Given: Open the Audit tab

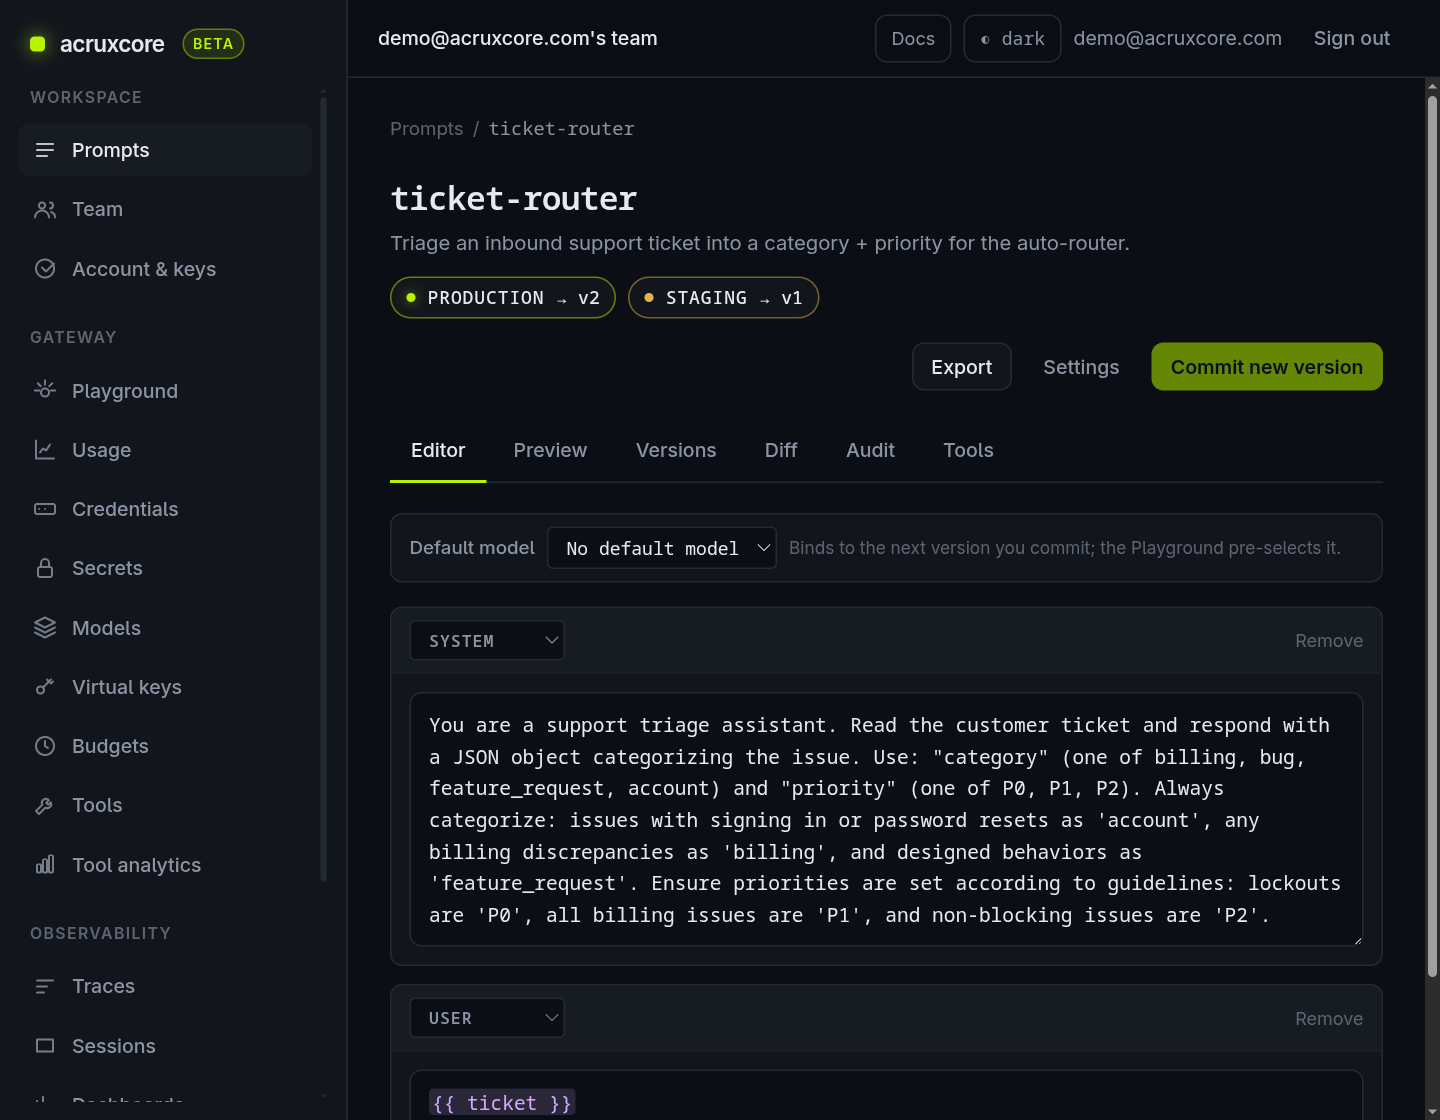Looking at the screenshot, I should coord(871,451).
